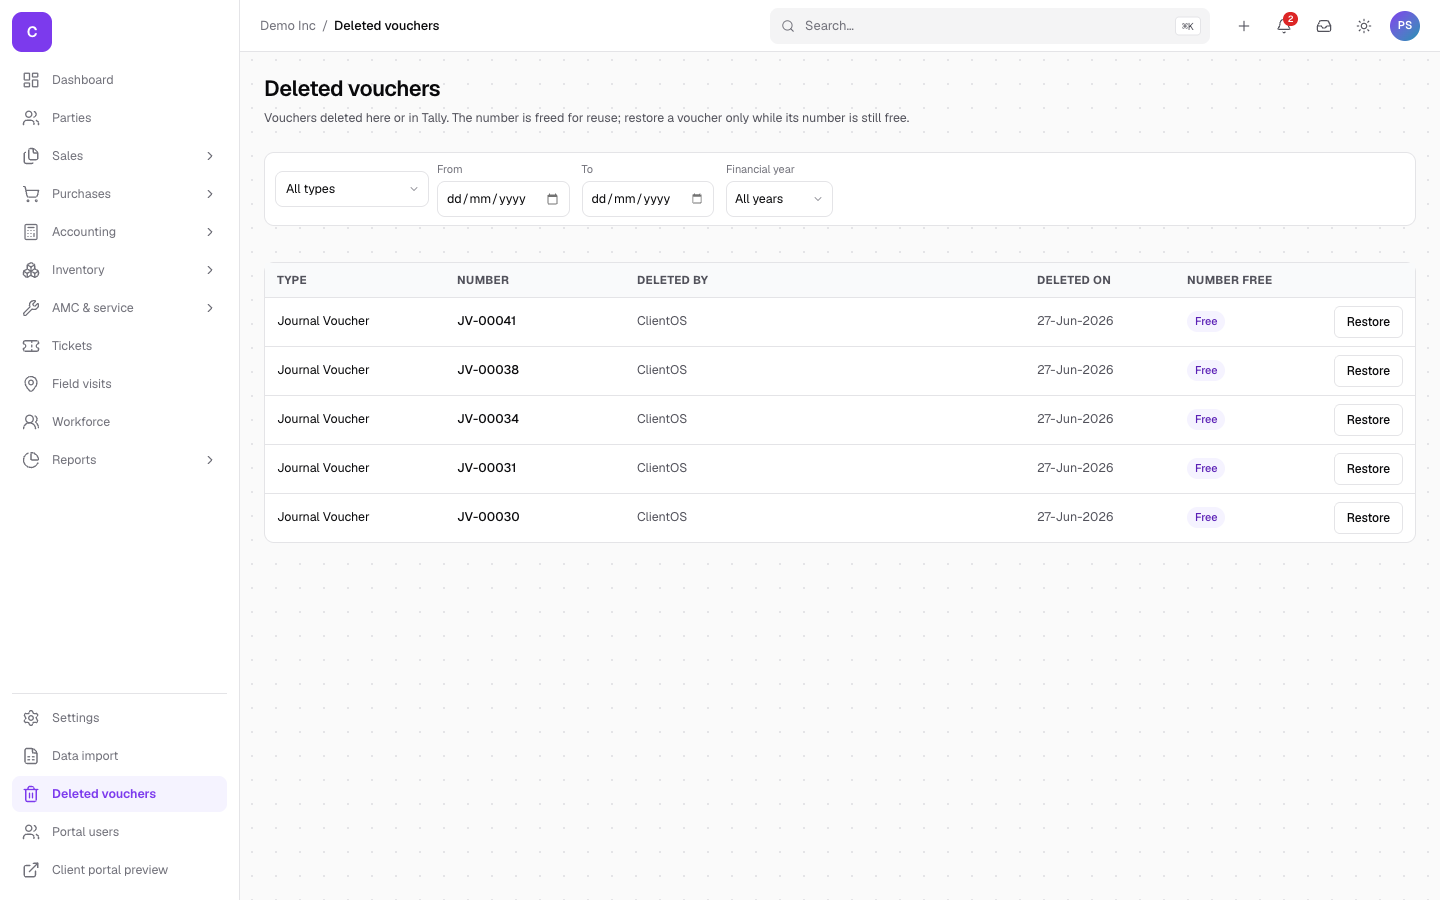Open the All types dropdown
The height and width of the screenshot is (900, 1440).
pyautogui.click(x=352, y=189)
